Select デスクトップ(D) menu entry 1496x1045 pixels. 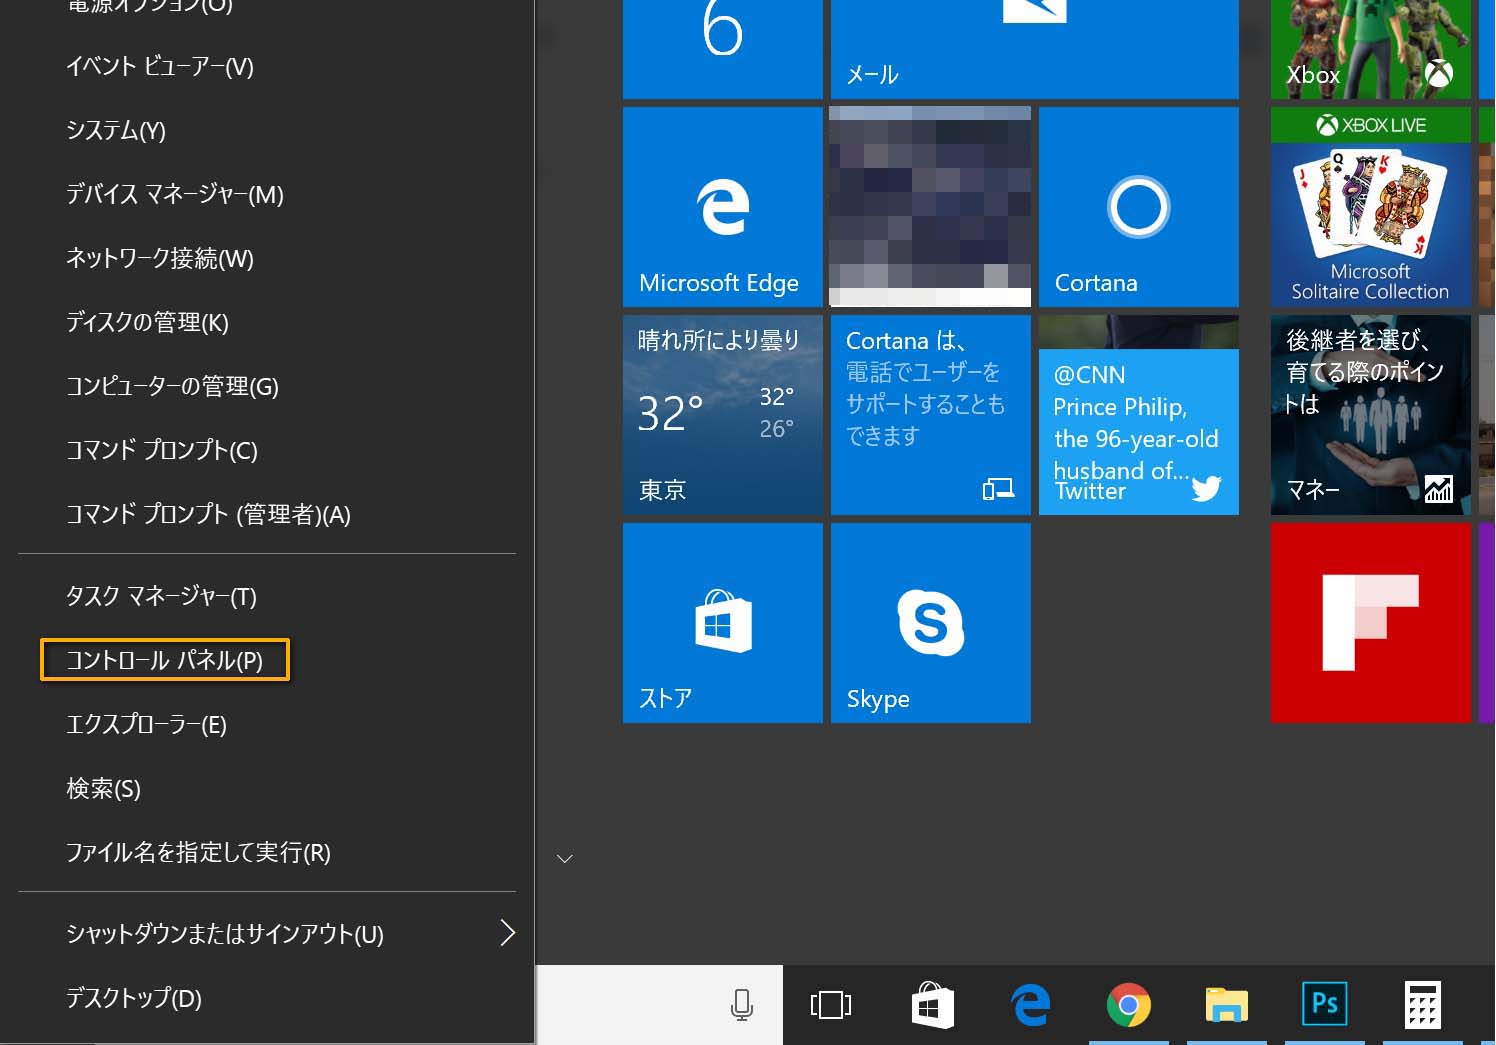pos(267,998)
